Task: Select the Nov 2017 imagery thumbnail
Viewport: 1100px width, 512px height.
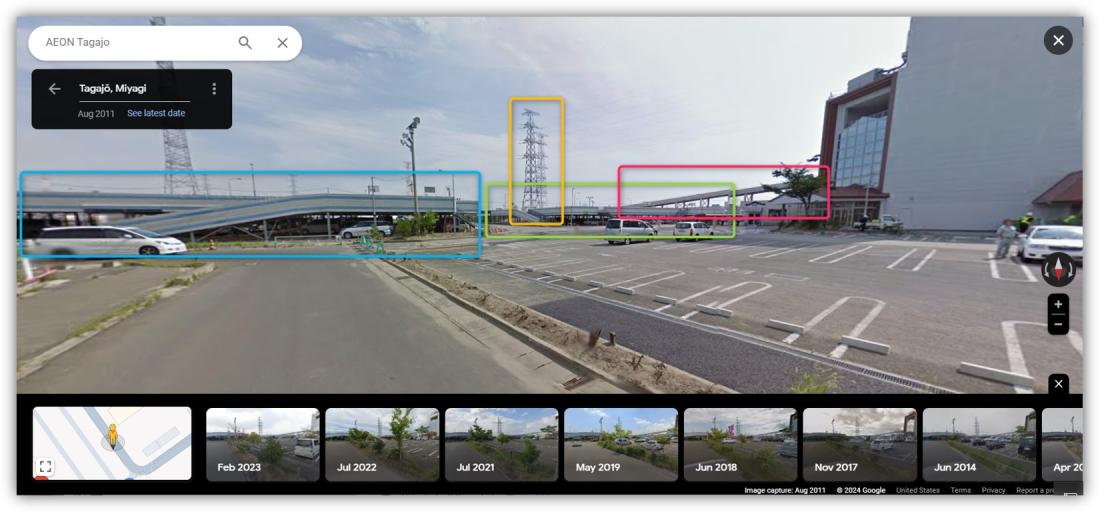Action: point(859,445)
